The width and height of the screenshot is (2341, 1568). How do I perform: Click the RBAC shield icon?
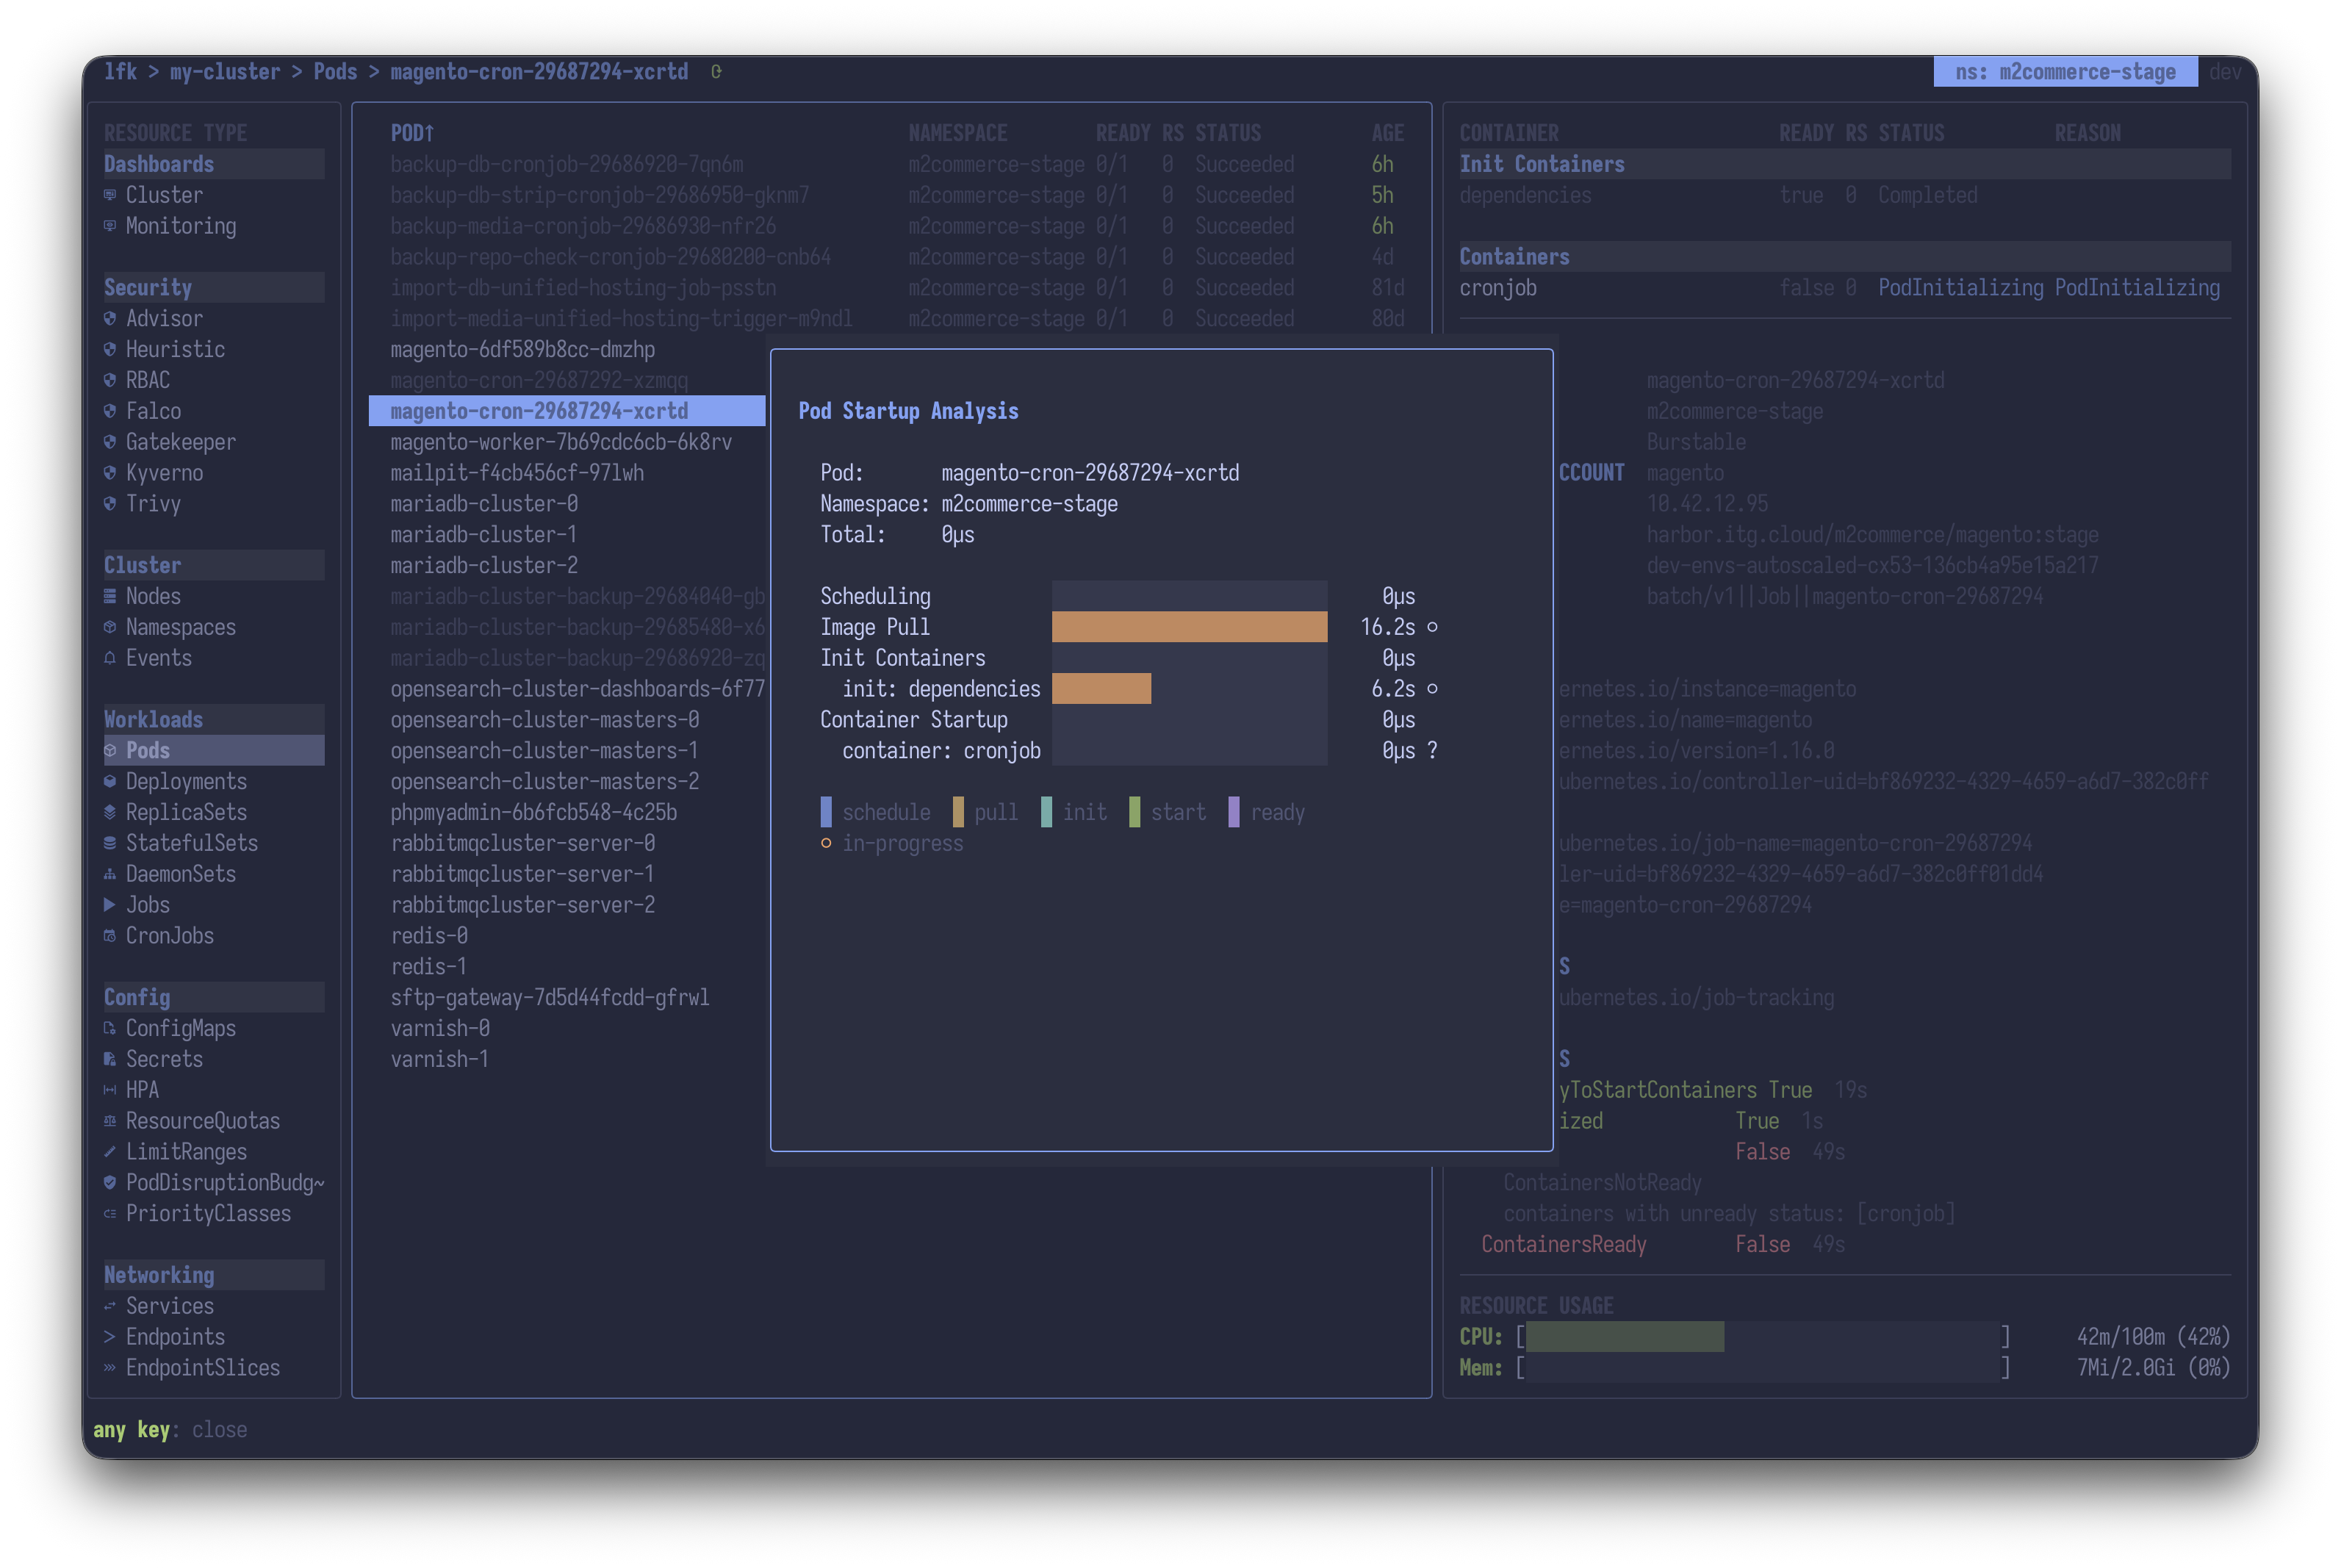coord(110,380)
